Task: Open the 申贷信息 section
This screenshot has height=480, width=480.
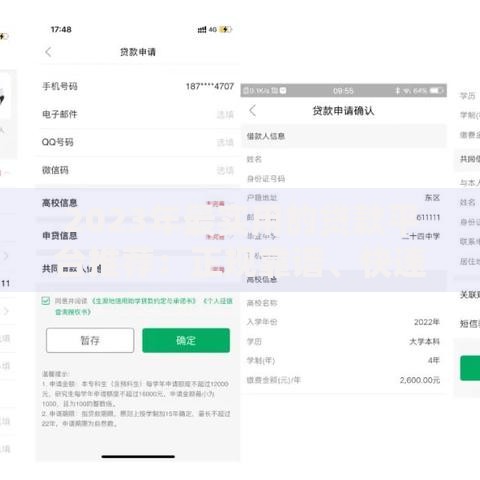Action: point(137,236)
